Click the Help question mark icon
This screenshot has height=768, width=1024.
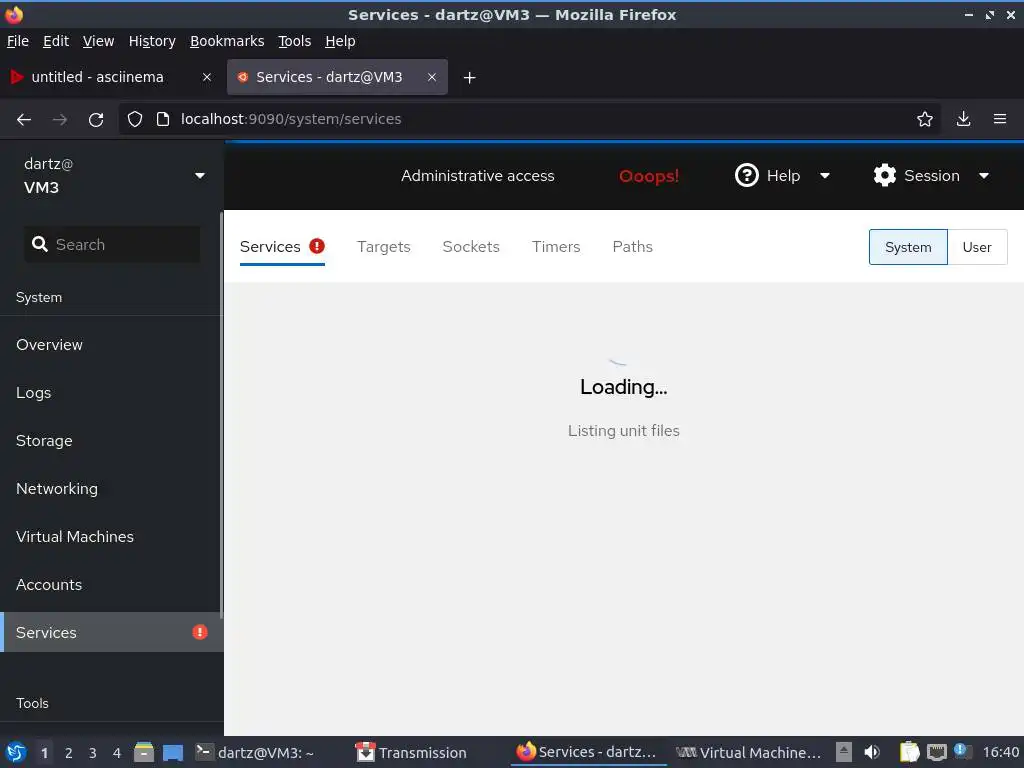coord(746,175)
